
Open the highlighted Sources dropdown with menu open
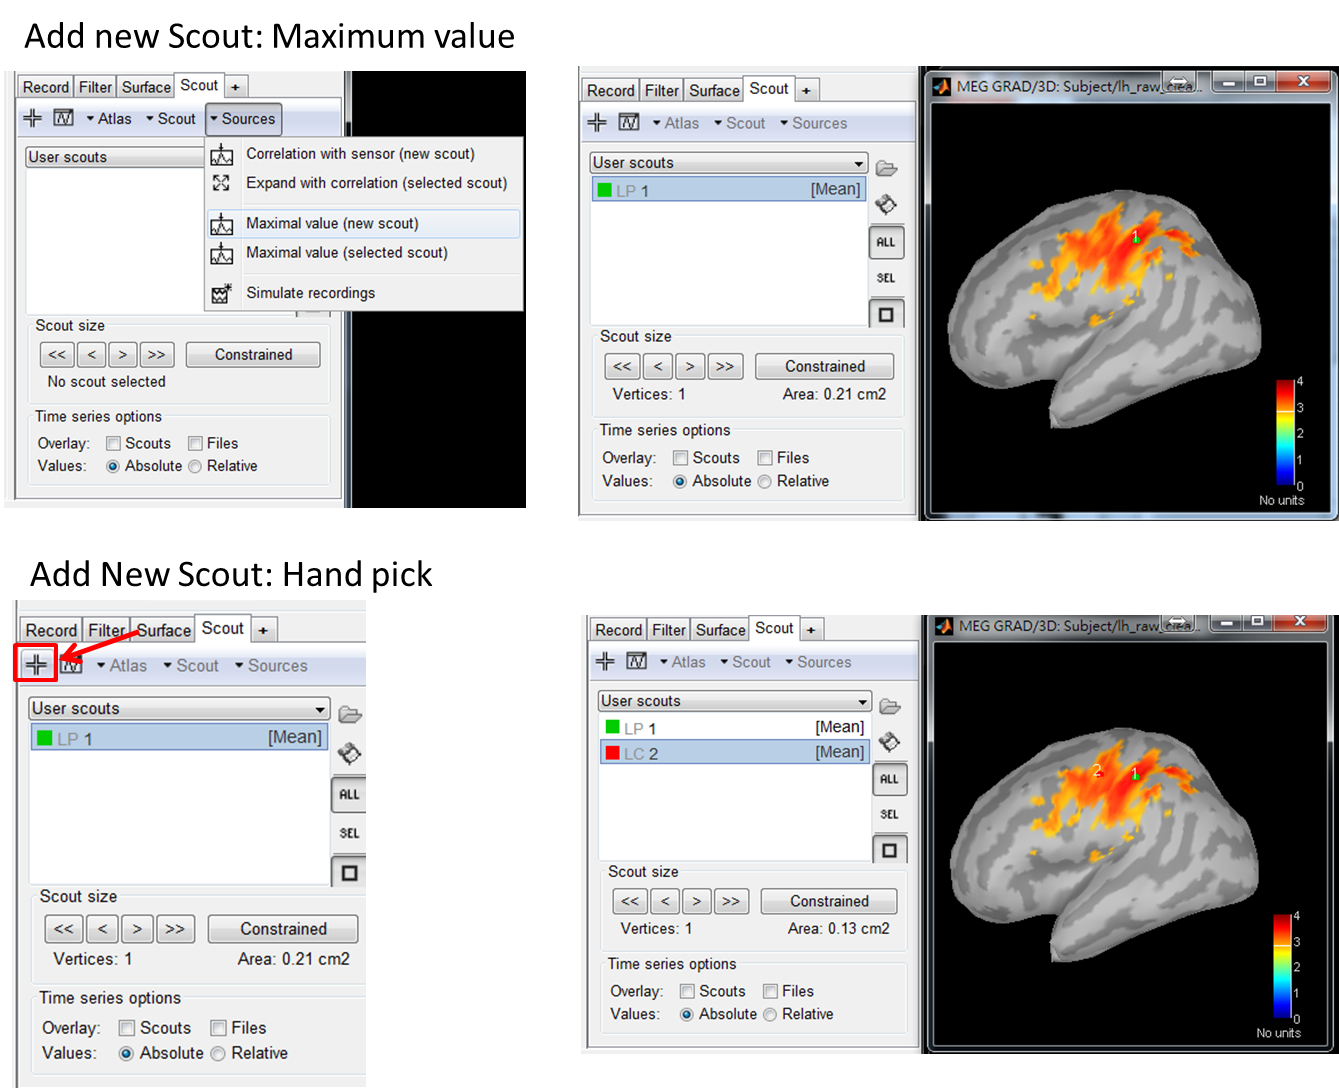tap(243, 119)
